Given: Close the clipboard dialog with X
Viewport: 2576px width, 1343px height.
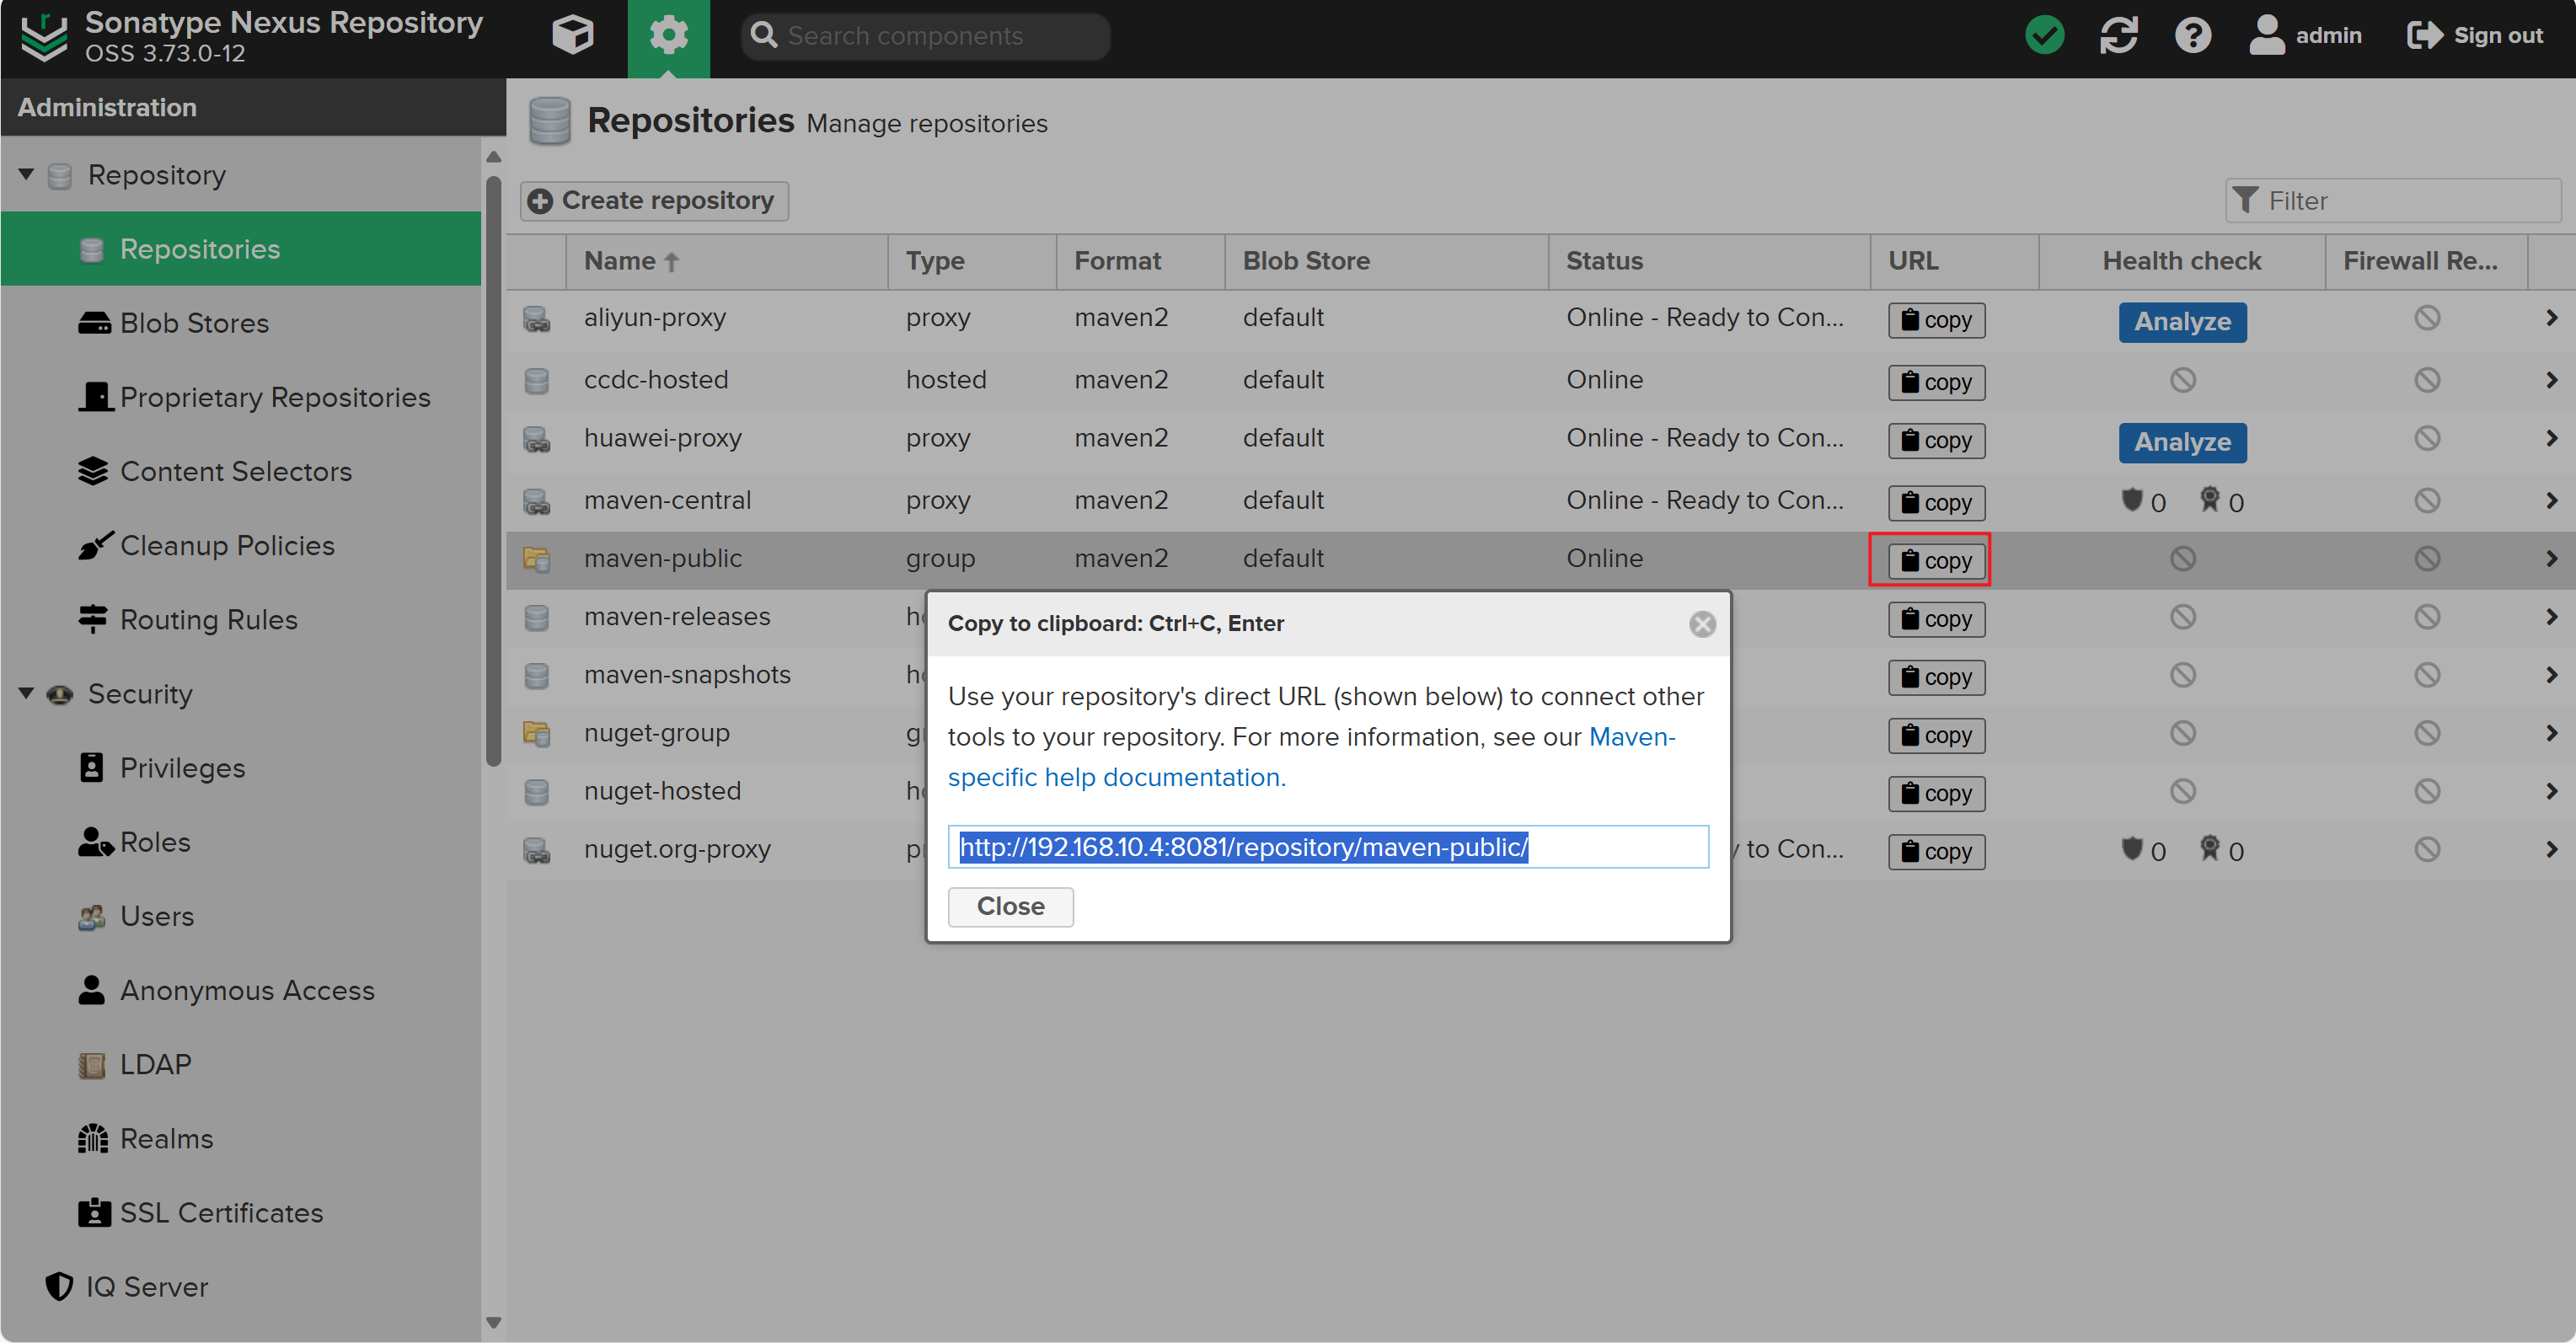Looking at the screenshot, I should [1702, 624].
